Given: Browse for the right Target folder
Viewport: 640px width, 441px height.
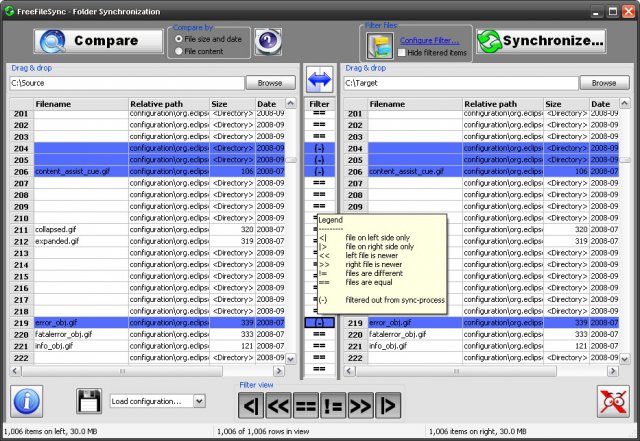Looking at the screenshot, I should pos(604,83).
